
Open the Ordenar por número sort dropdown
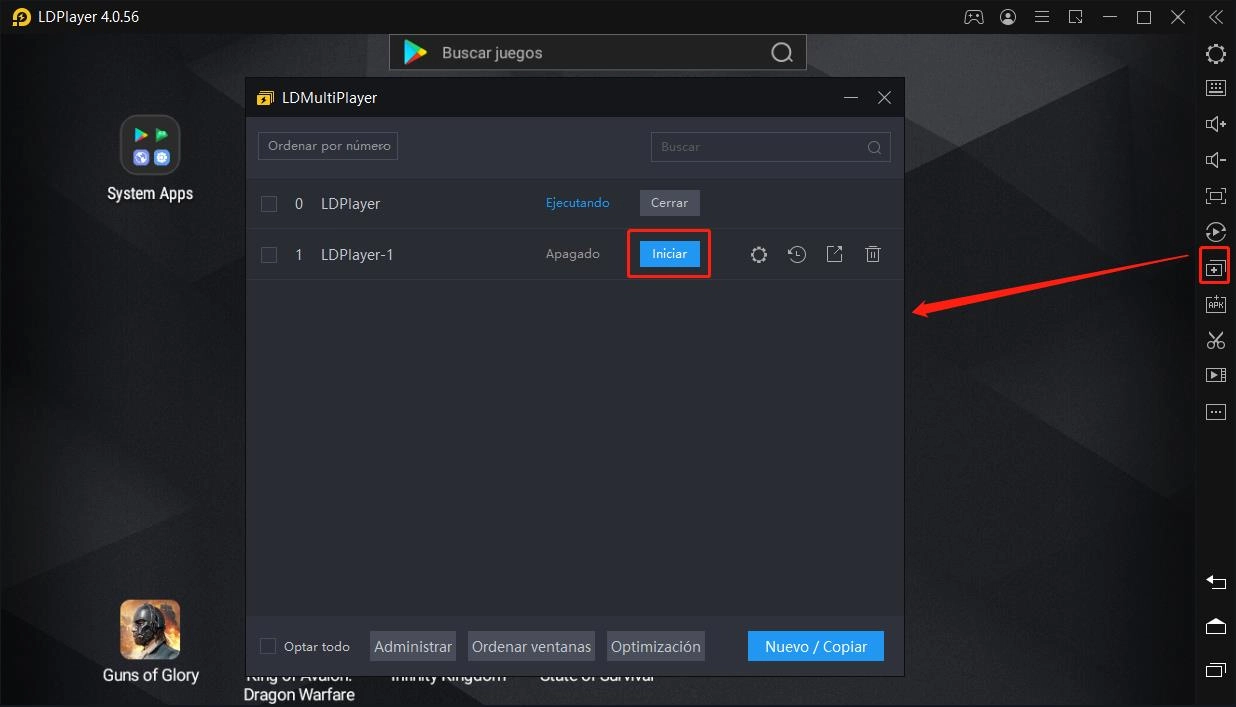[328, 146]
